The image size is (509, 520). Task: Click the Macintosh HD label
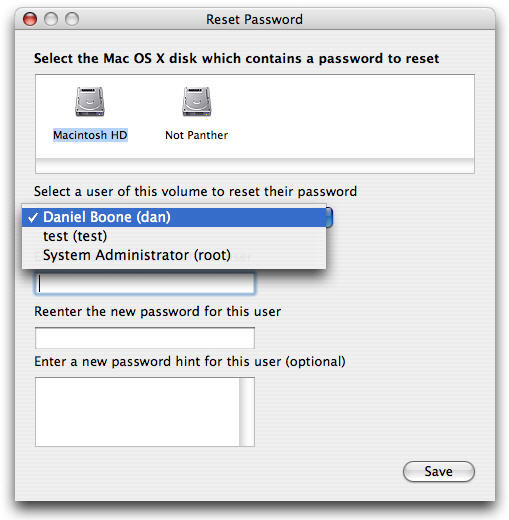90,135
